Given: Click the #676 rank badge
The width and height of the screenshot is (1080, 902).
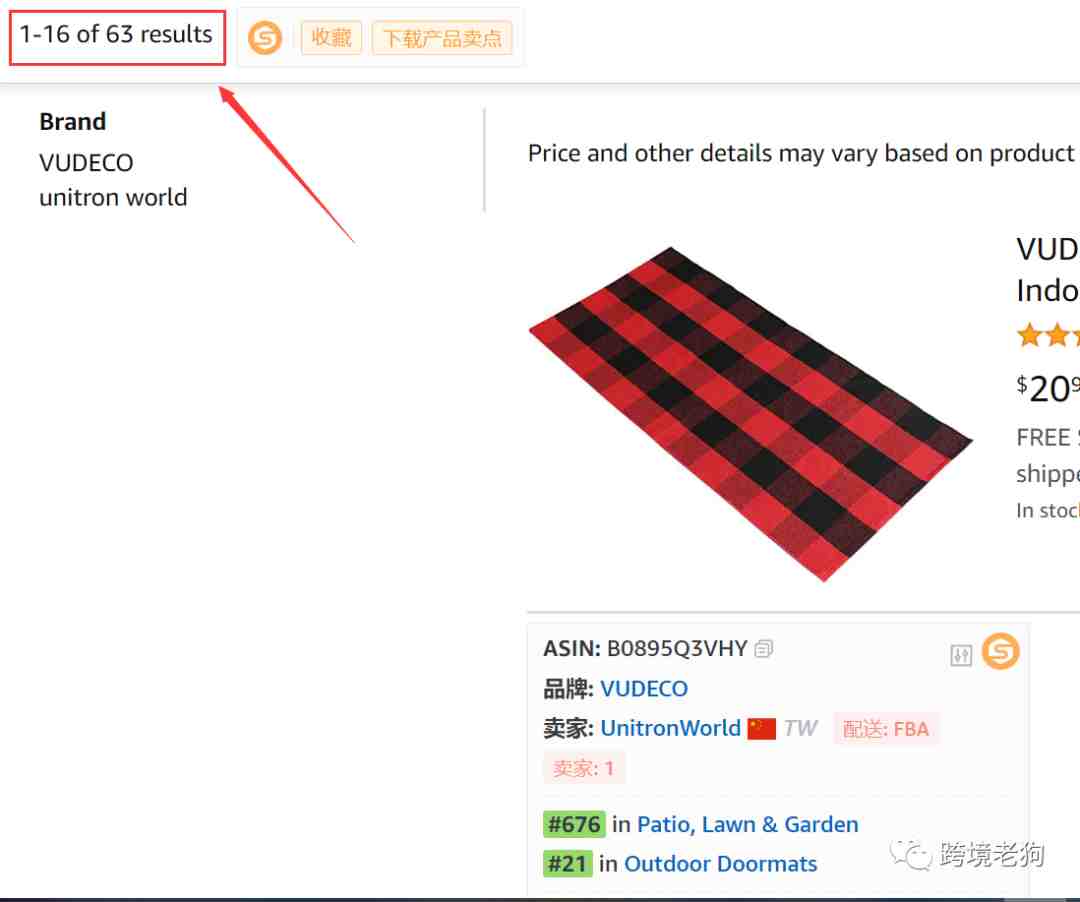Looking at the screenshot, I should pyautogui.click(x=574, y=824).
